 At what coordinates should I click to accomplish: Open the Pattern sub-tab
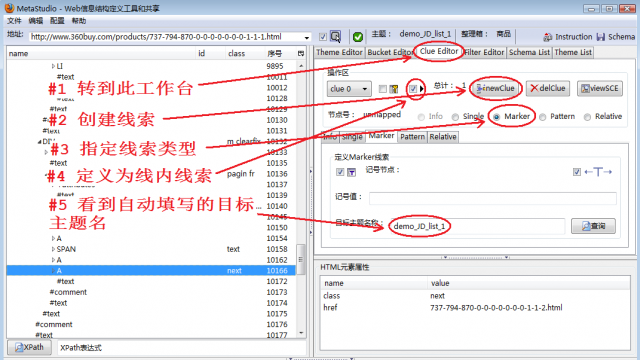[x=412, y=137]
